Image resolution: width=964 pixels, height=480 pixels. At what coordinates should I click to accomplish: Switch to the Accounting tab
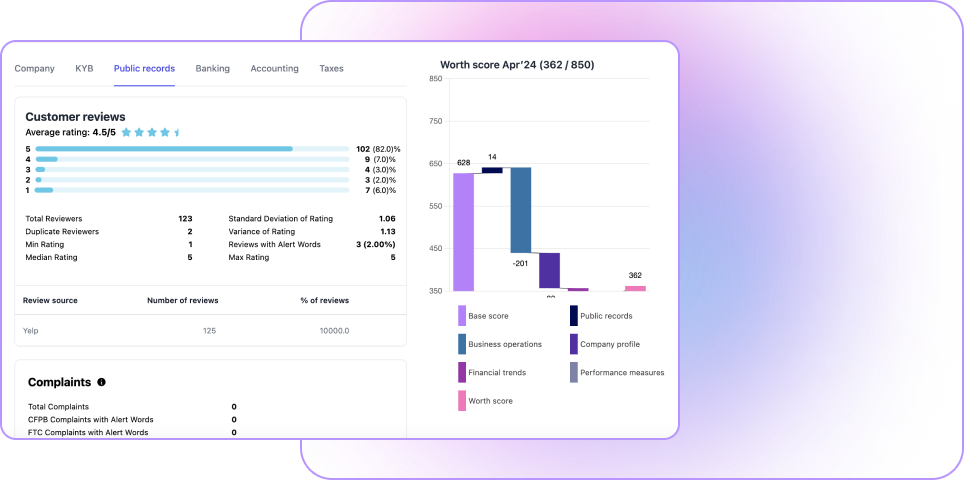point(274,69)
